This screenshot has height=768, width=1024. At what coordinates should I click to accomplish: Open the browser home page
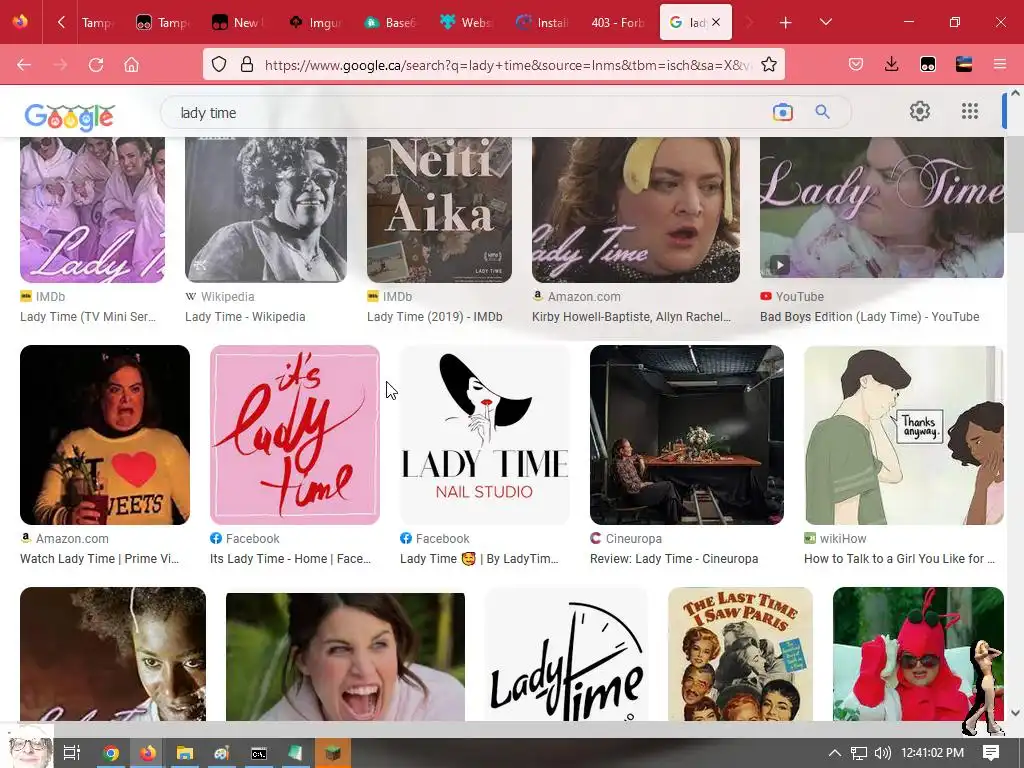pos(132,65)
